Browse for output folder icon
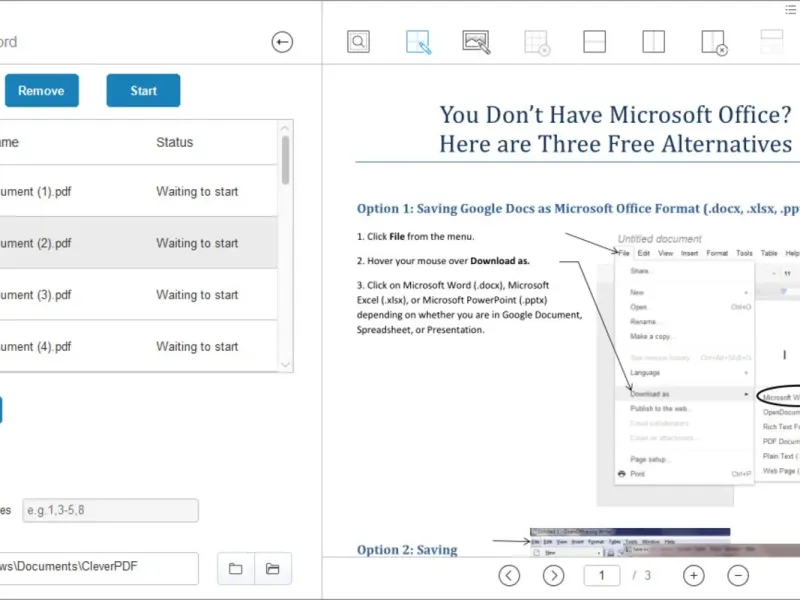Image resolution: width=800 pixels, height=600 pixels. click(x=236, y=568)
